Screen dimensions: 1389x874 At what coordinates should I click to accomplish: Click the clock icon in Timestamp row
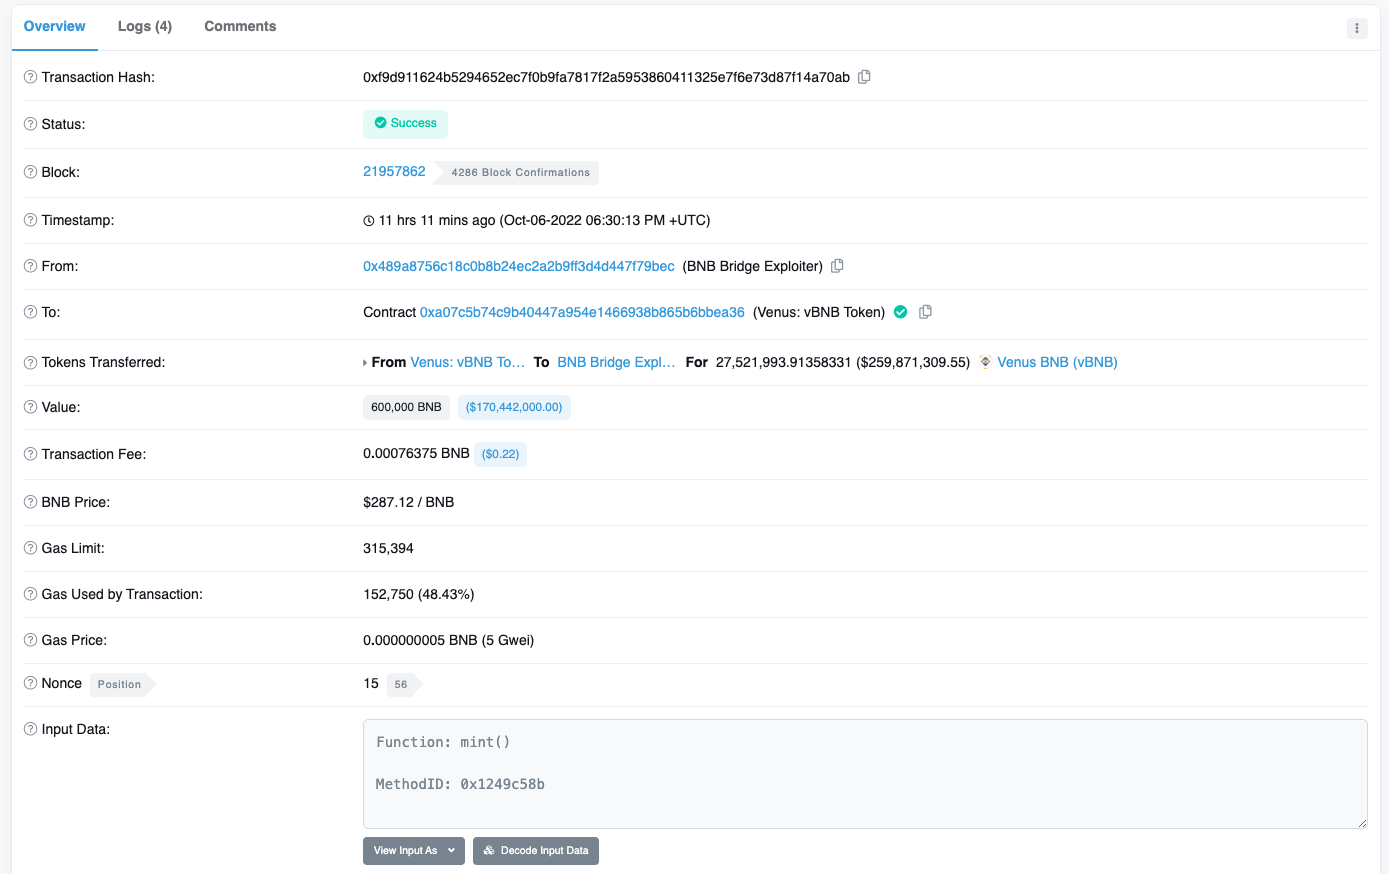pyautogui.click(x=369, y=221)
